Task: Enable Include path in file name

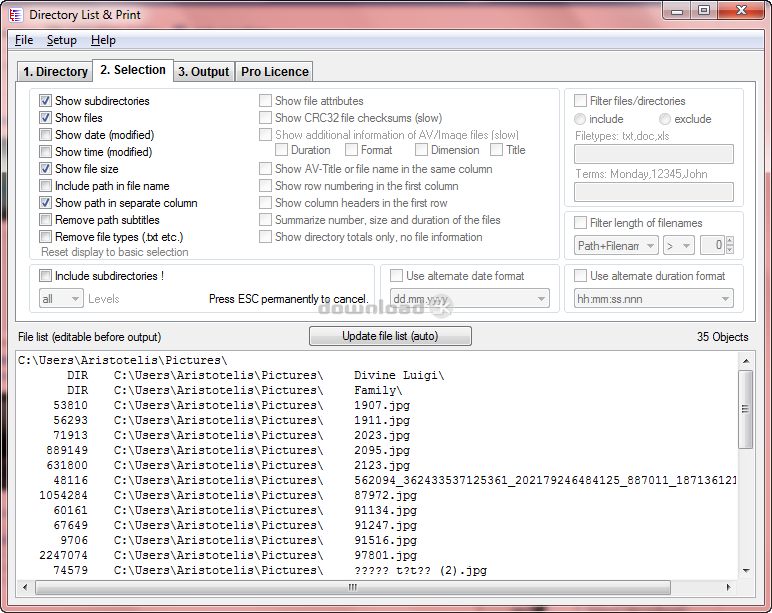Action: click(x=45, y=186)
